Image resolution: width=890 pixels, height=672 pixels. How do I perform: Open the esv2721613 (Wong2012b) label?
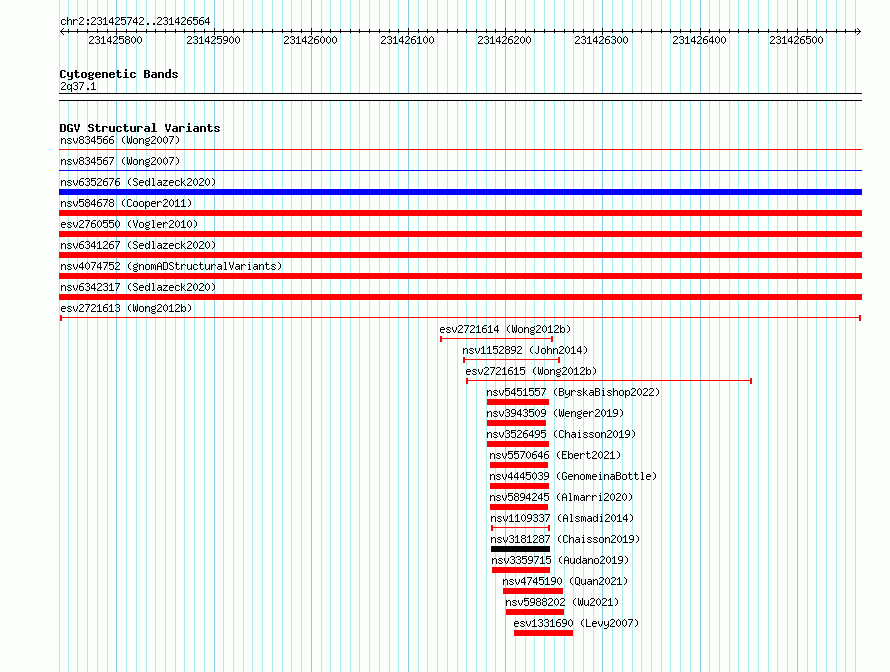pos(126,308)
